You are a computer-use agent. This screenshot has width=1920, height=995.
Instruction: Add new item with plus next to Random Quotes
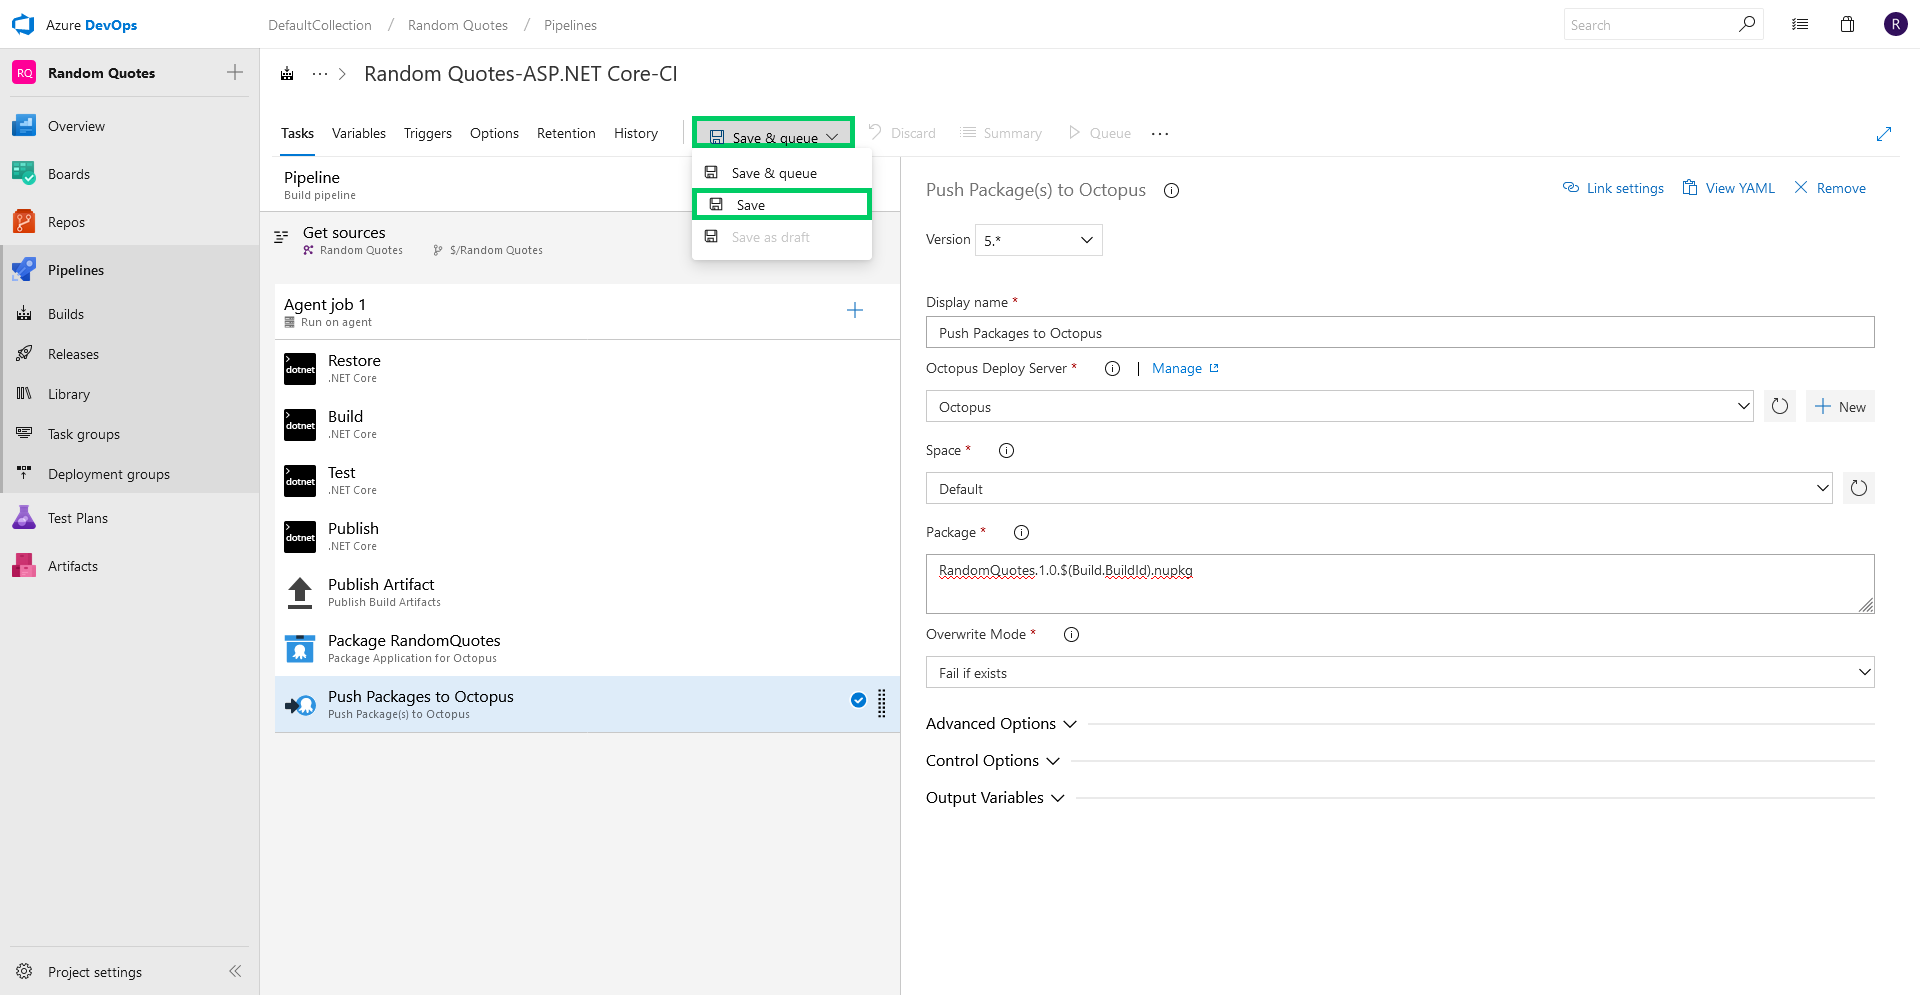click(235, 72)
